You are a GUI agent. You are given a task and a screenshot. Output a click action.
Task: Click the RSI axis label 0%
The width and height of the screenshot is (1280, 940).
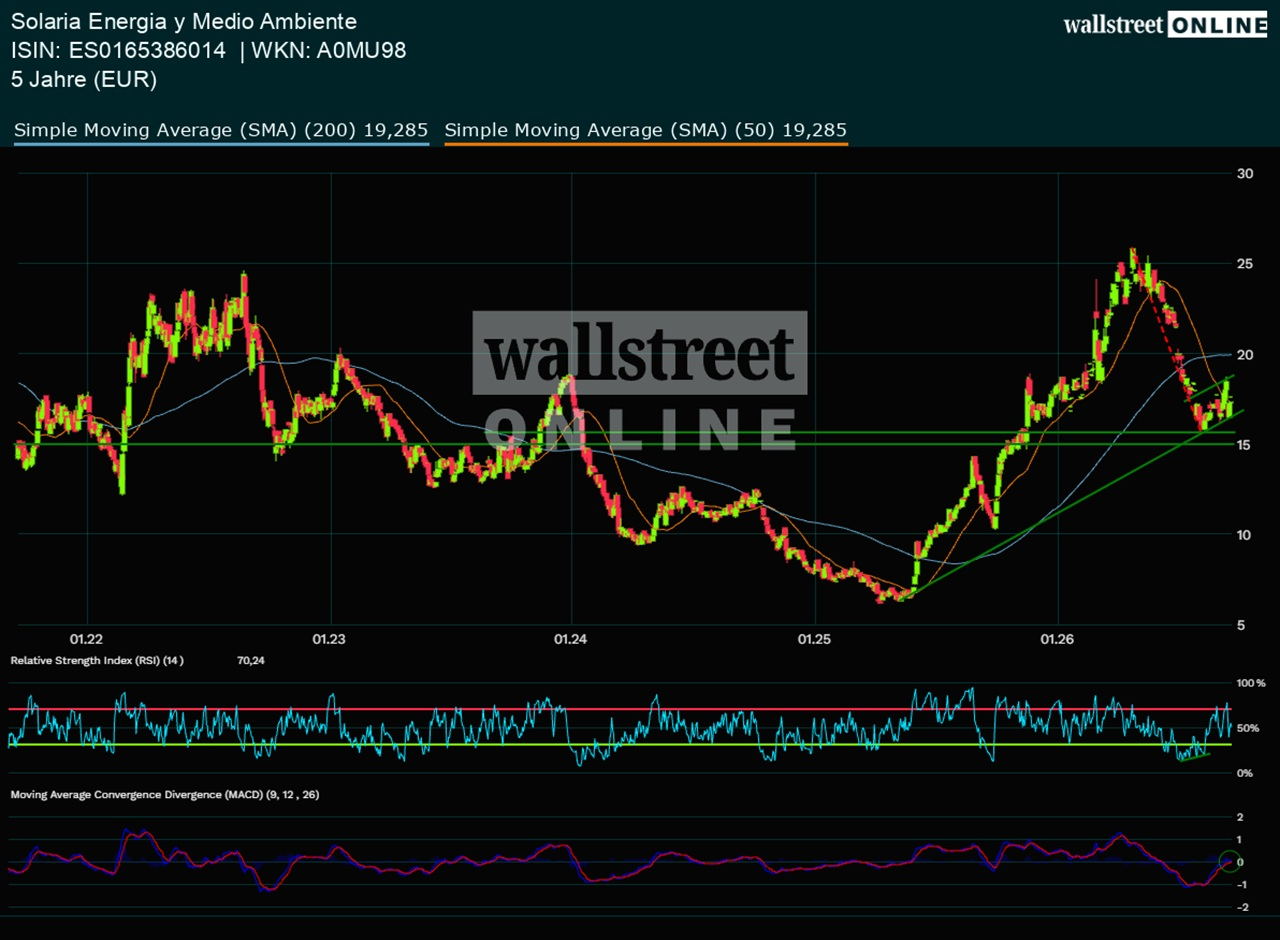click(1245, 773)
